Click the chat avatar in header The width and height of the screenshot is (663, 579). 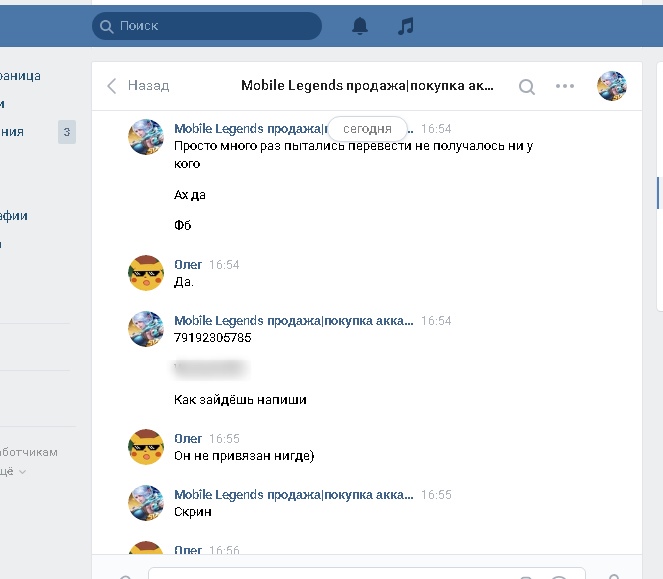[x=611, y=86]
